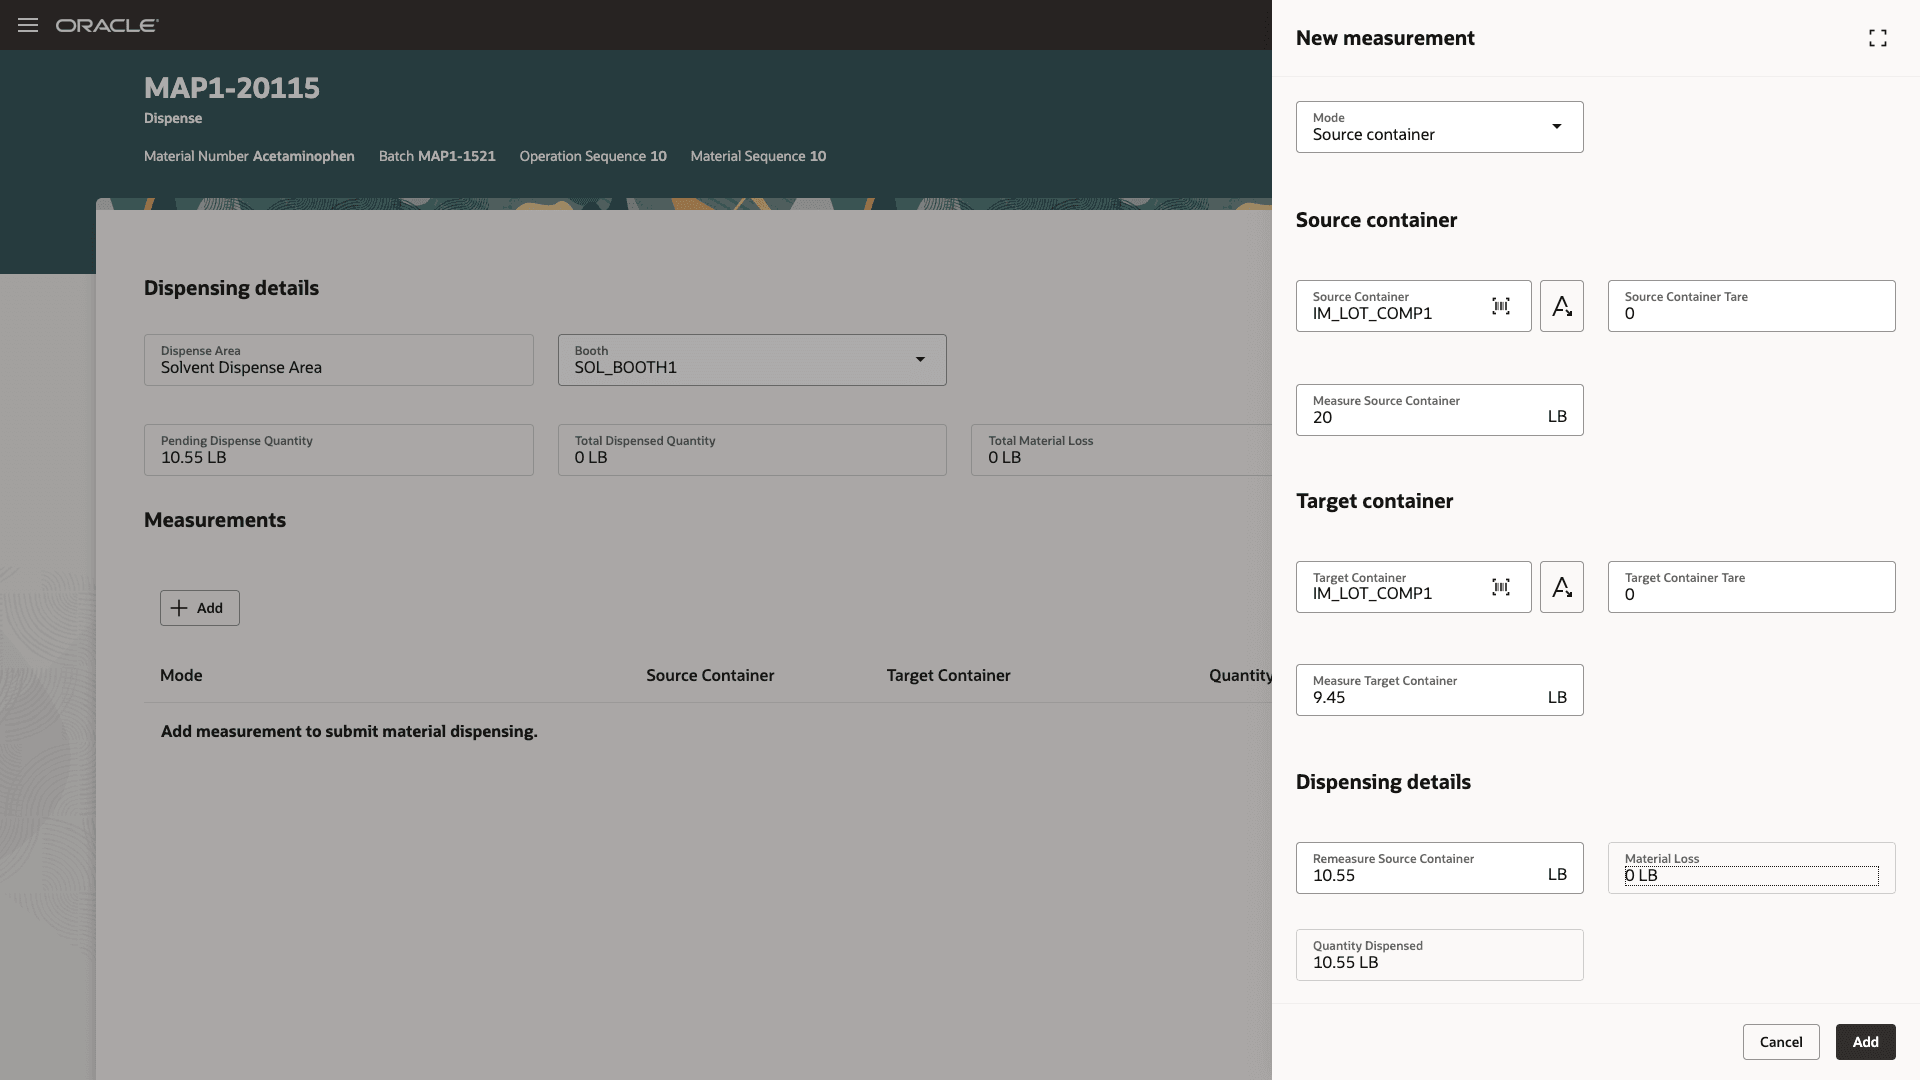Click the Oracle logo
This screenshot has height=1080, width=1920.
click(107, 25)
